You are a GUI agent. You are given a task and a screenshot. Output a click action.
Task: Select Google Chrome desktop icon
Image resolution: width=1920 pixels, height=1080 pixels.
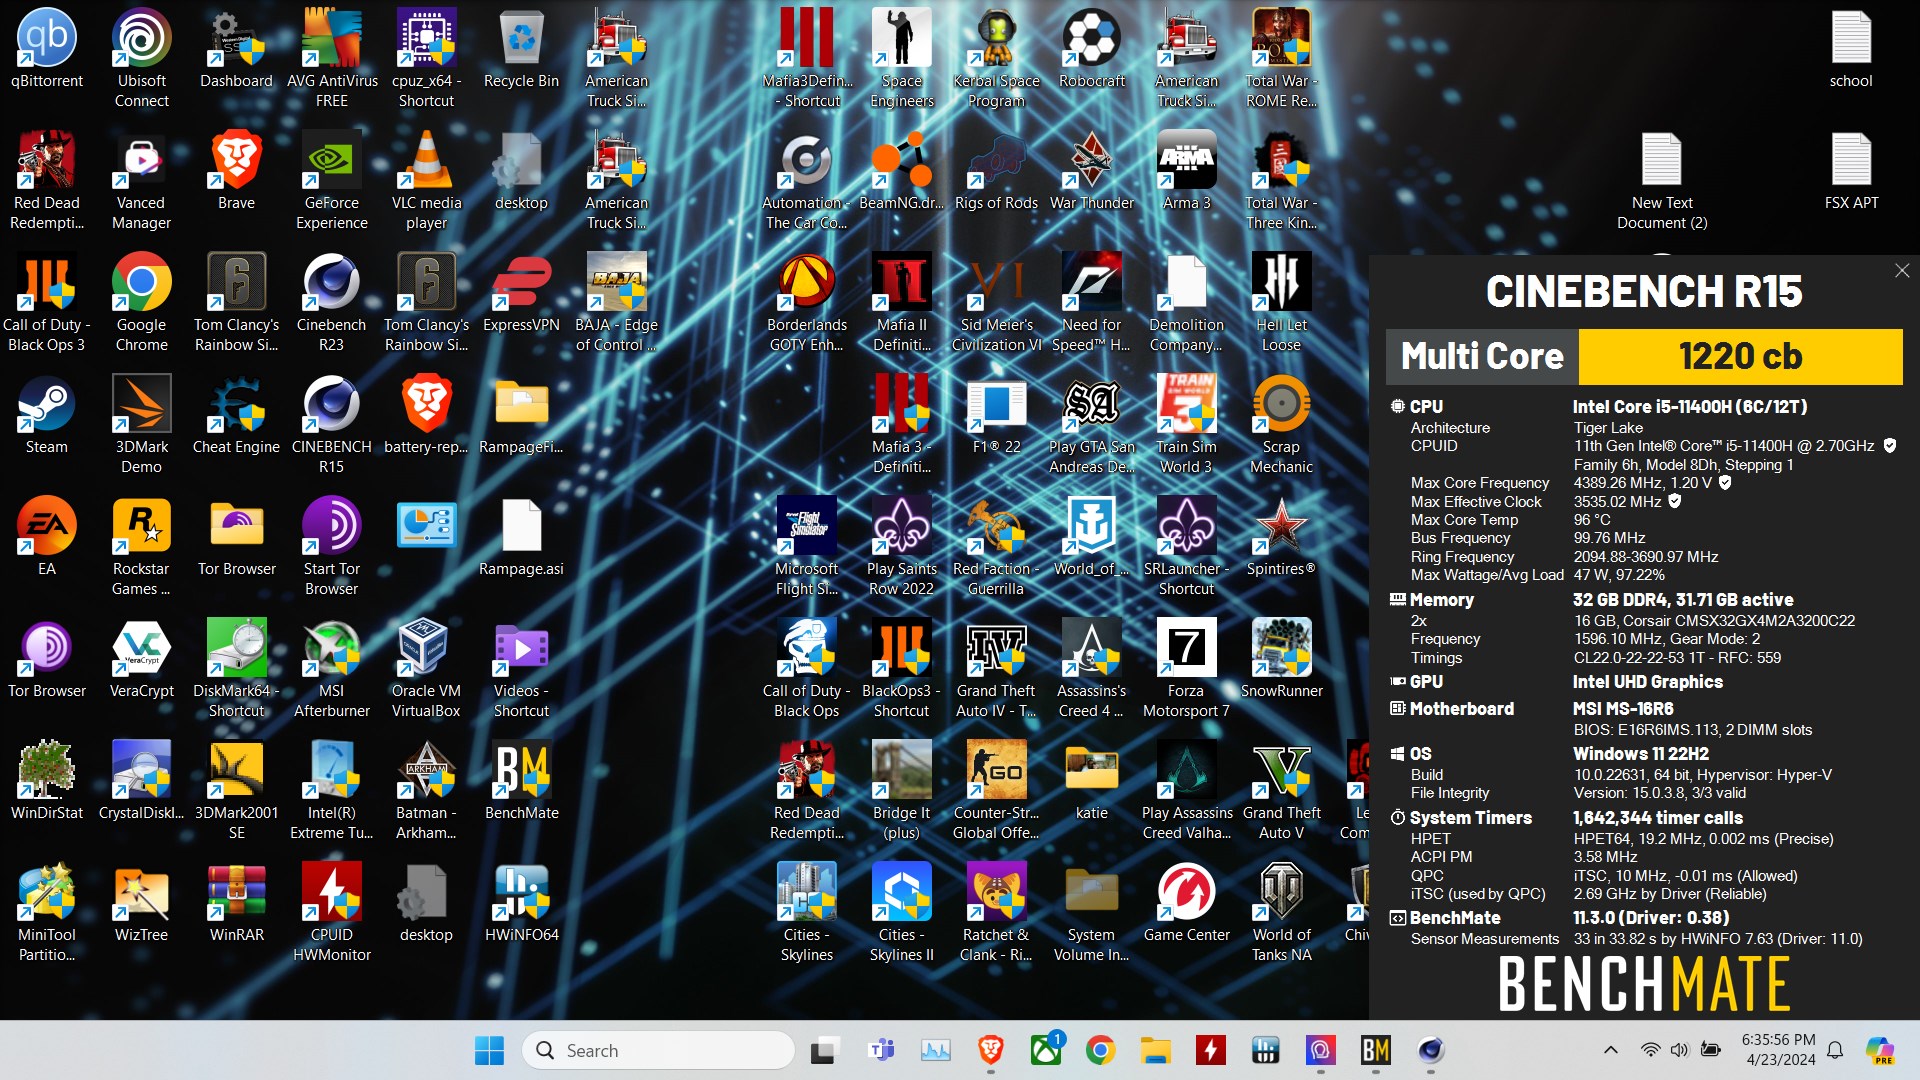pyautogui.click(x=141, y=304)
